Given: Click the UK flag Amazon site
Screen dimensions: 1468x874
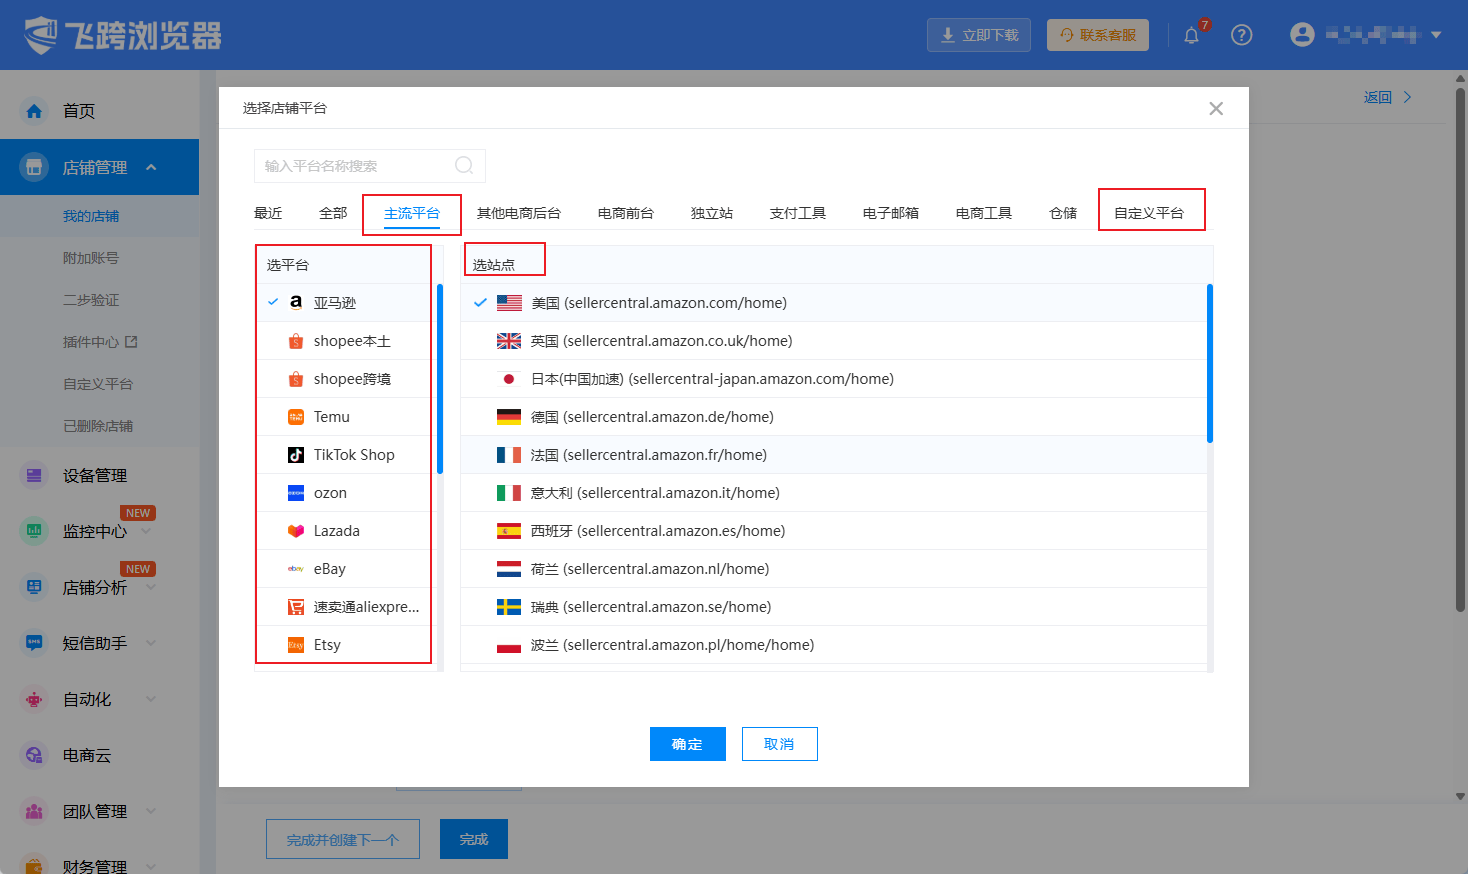Looking at the screenshot, I should point(509,341).
